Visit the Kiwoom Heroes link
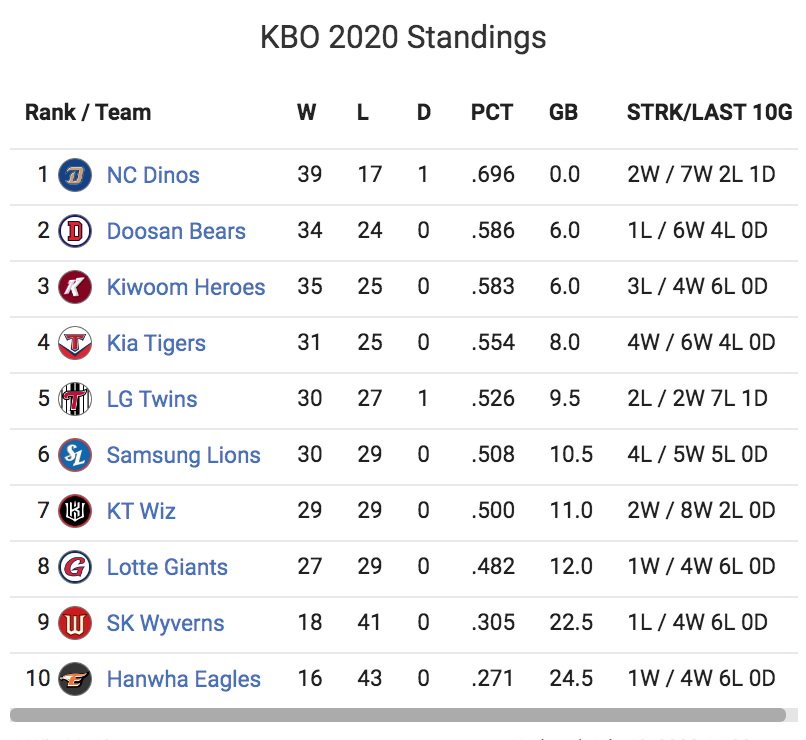The width and height of the screenshot is (806, 740). (186, 287)
